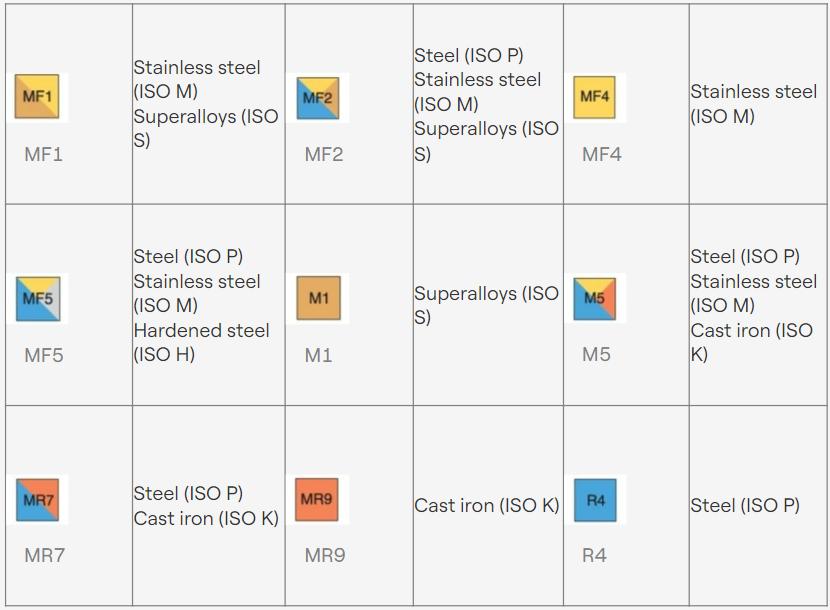The height and width of the screenshot is (610, 830).
Task: Click the R4 label under icon
Action: (594, 555)
